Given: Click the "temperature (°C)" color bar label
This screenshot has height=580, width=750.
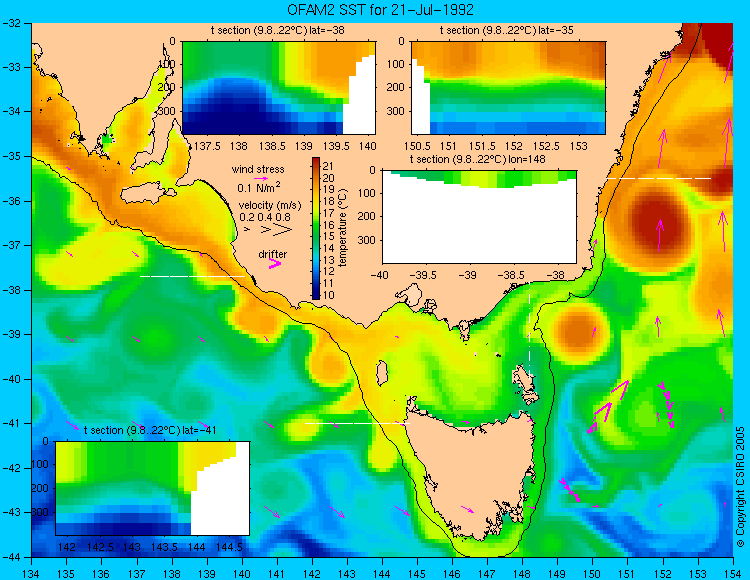Looking at the screenshot, I should click(x=342, y=228).
